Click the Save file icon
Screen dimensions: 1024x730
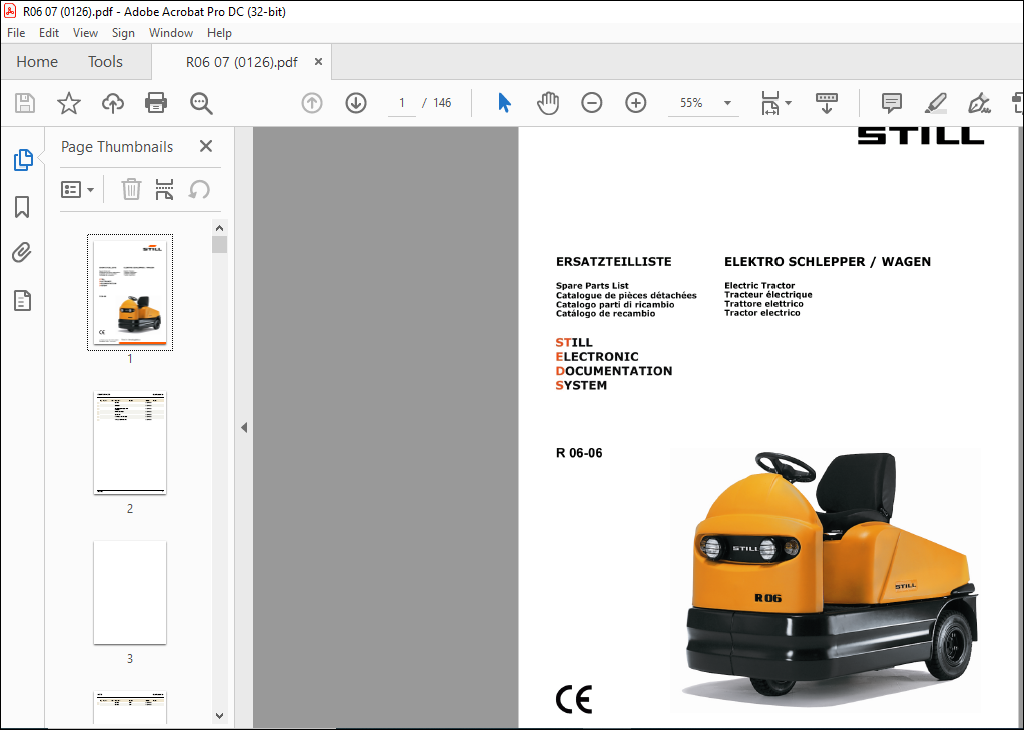[25, 103]
